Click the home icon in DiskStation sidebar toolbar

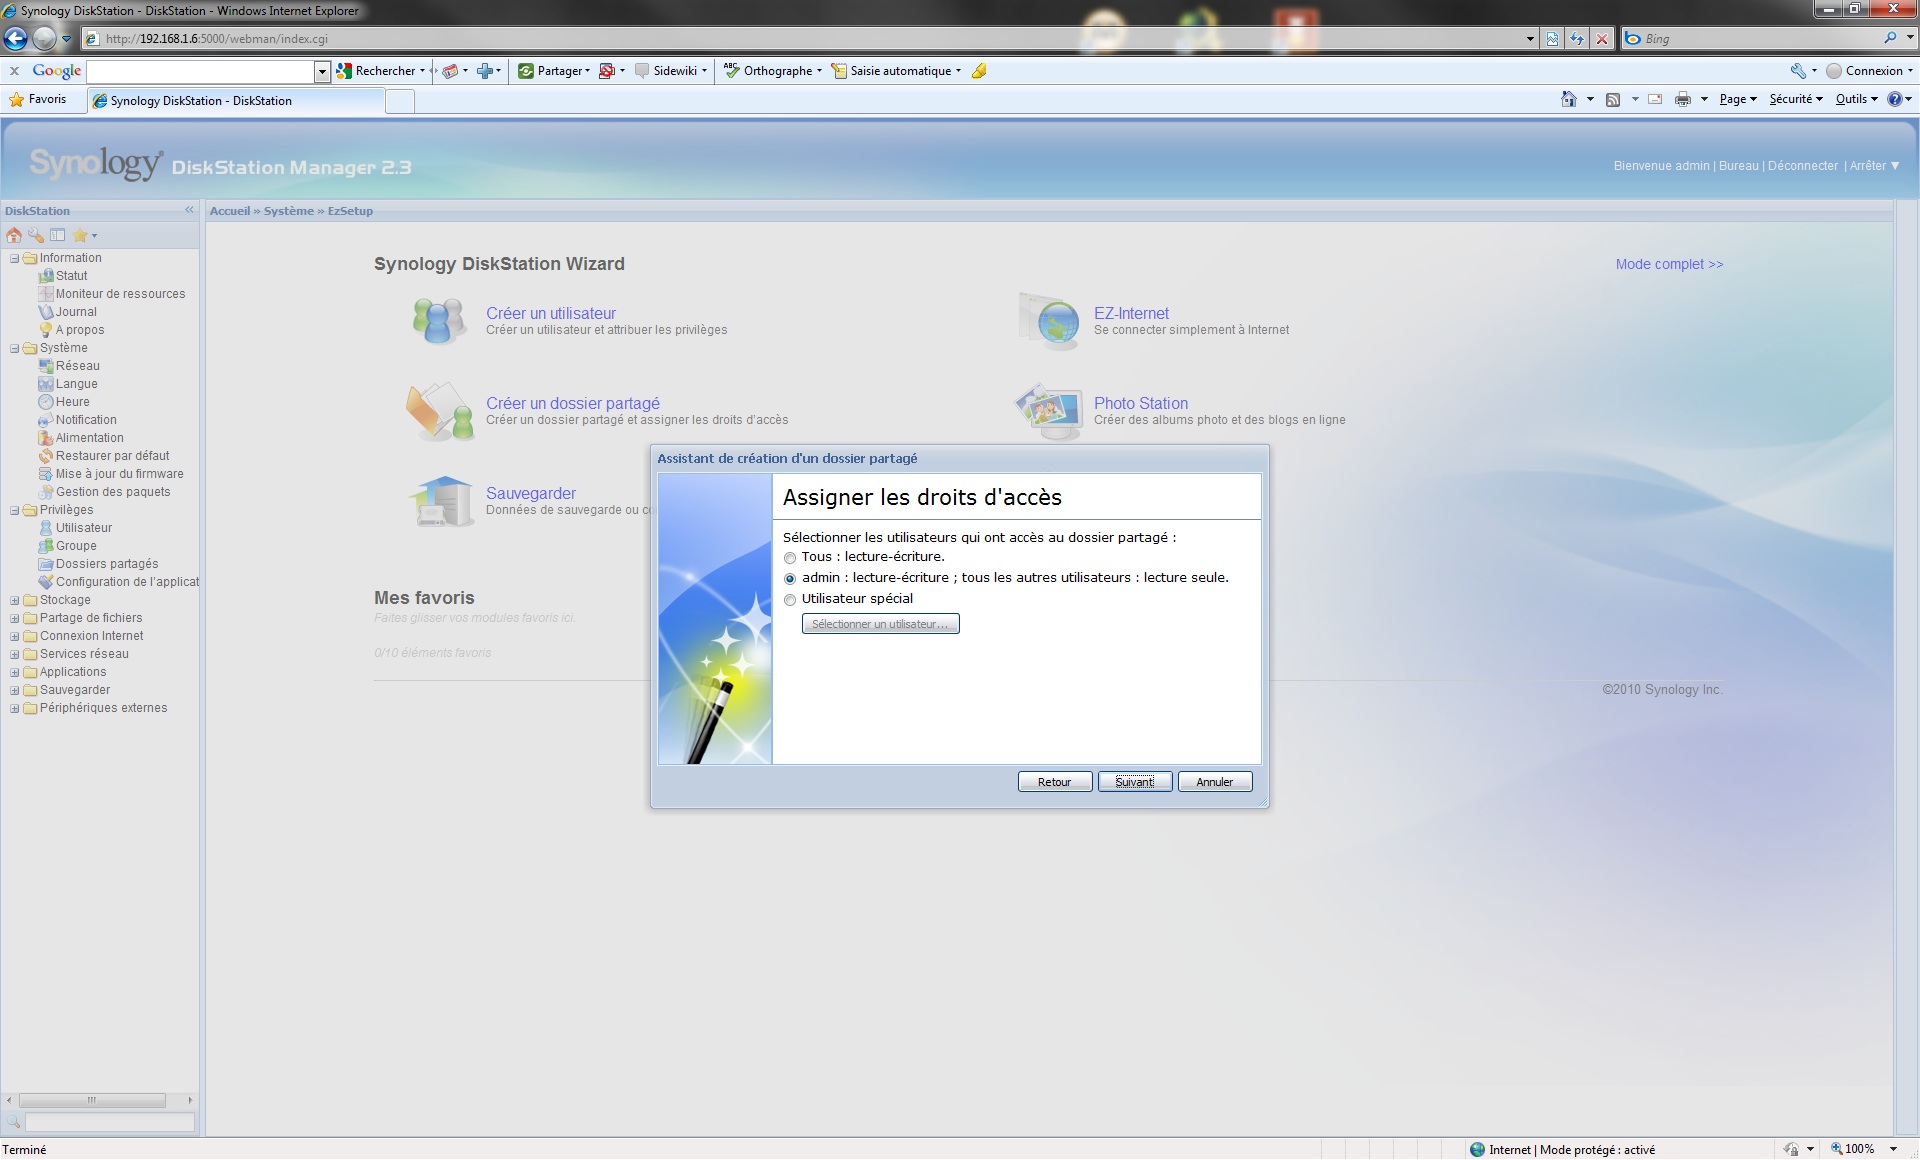(14, 236)
